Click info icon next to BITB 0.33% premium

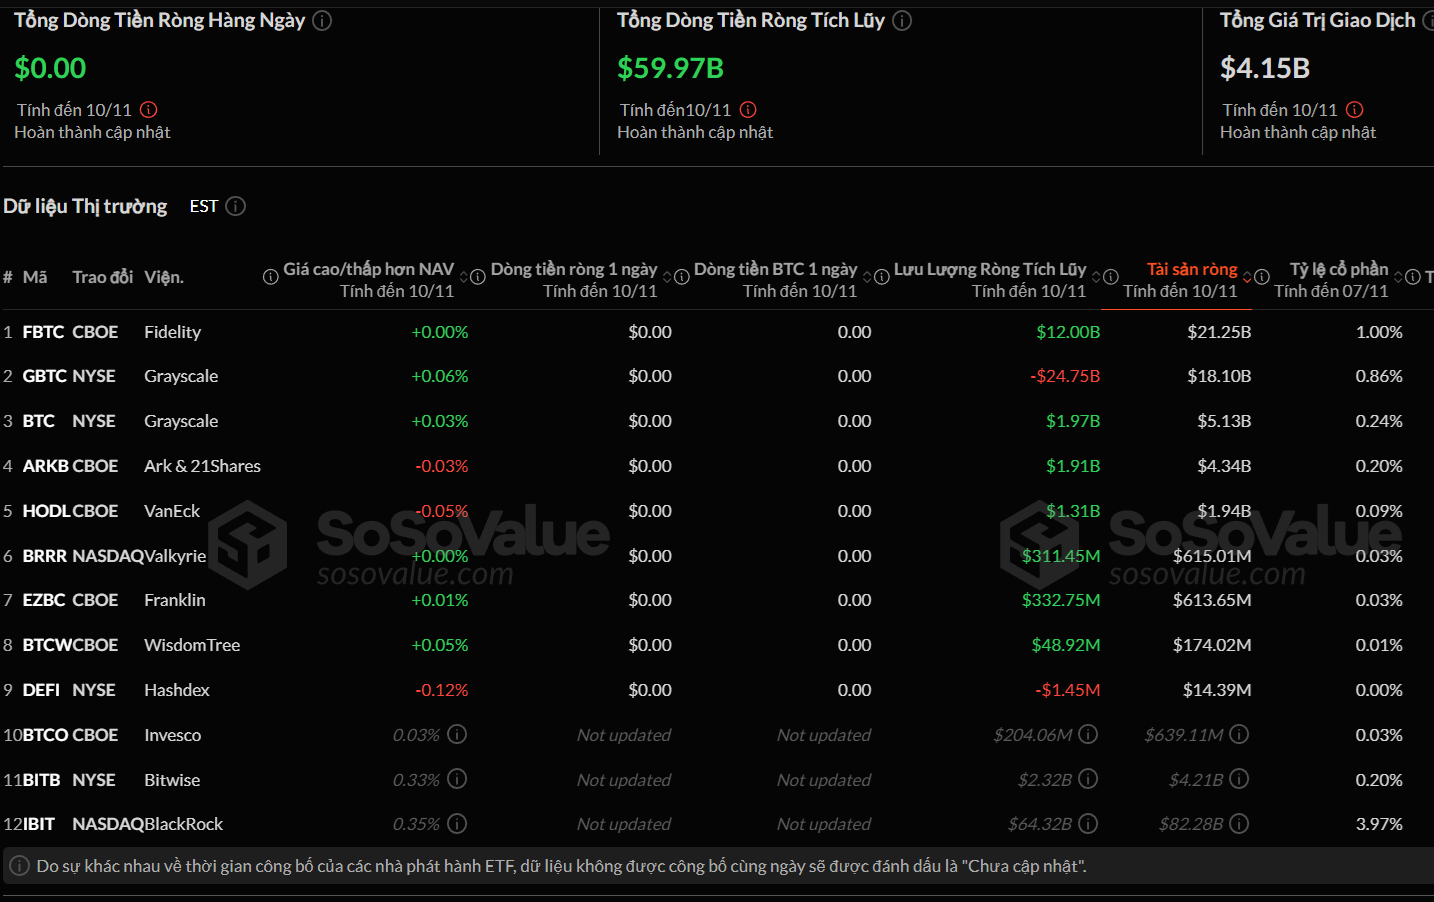click(457, 779)
